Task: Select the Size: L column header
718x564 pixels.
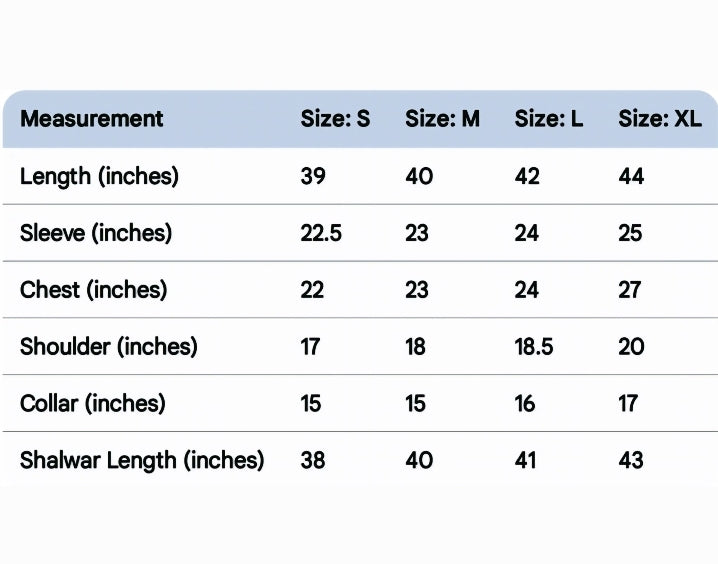Action: click(x=549, y=119)
